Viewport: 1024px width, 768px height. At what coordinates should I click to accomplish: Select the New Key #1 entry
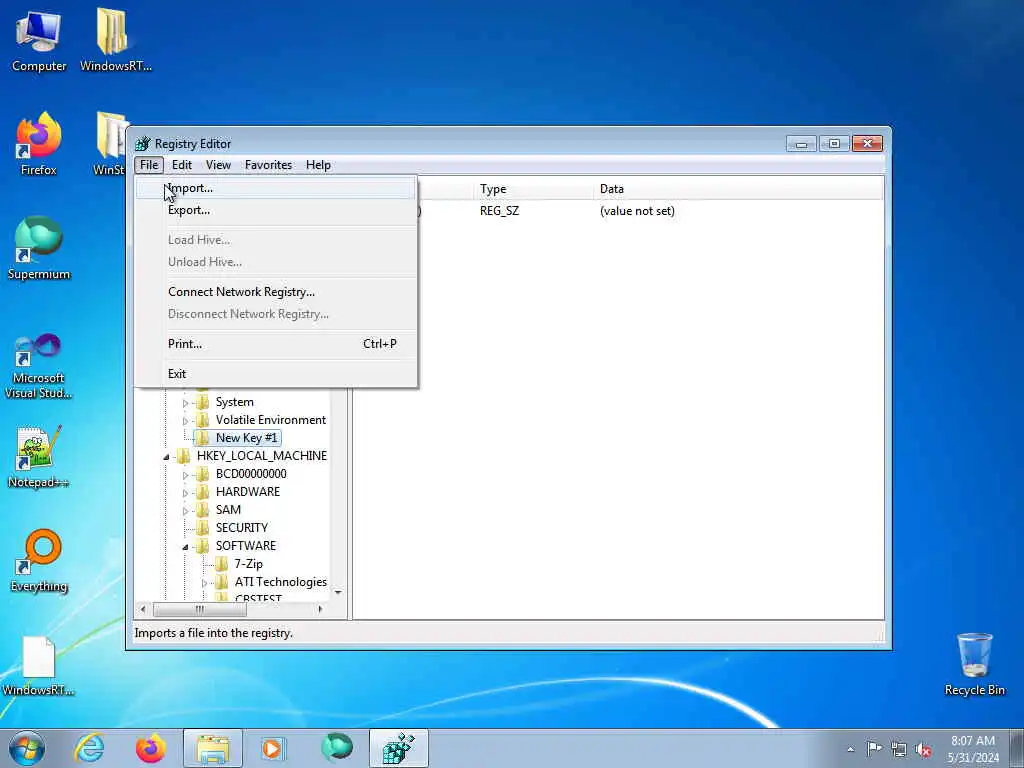[x=246, y=438]
